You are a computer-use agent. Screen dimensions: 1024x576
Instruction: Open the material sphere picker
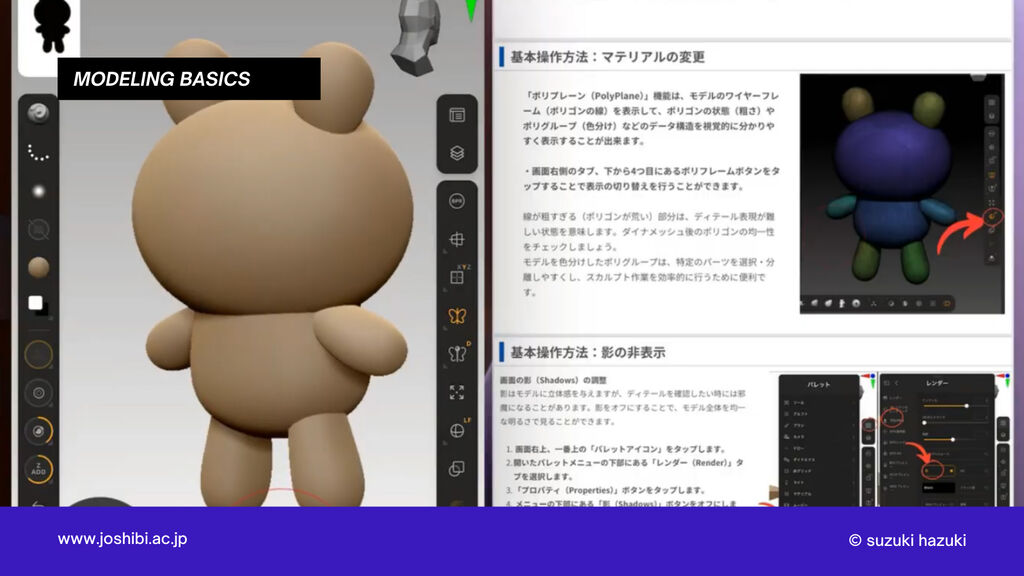pyautogui.click(x=39, y=268)
